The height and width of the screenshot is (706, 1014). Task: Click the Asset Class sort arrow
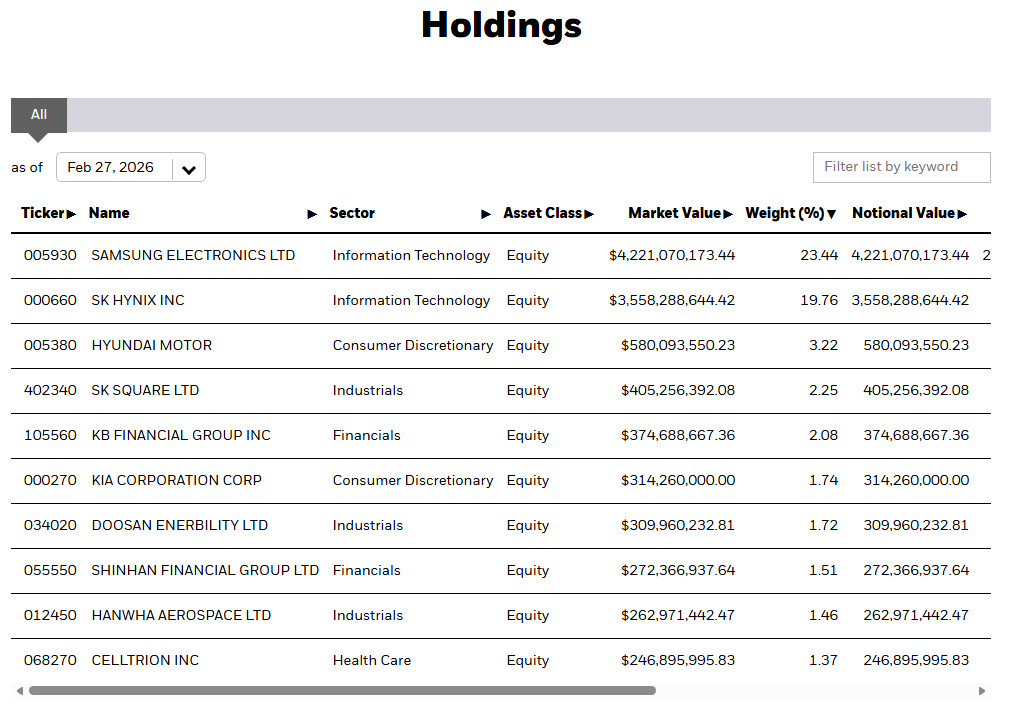pos(589,214)
